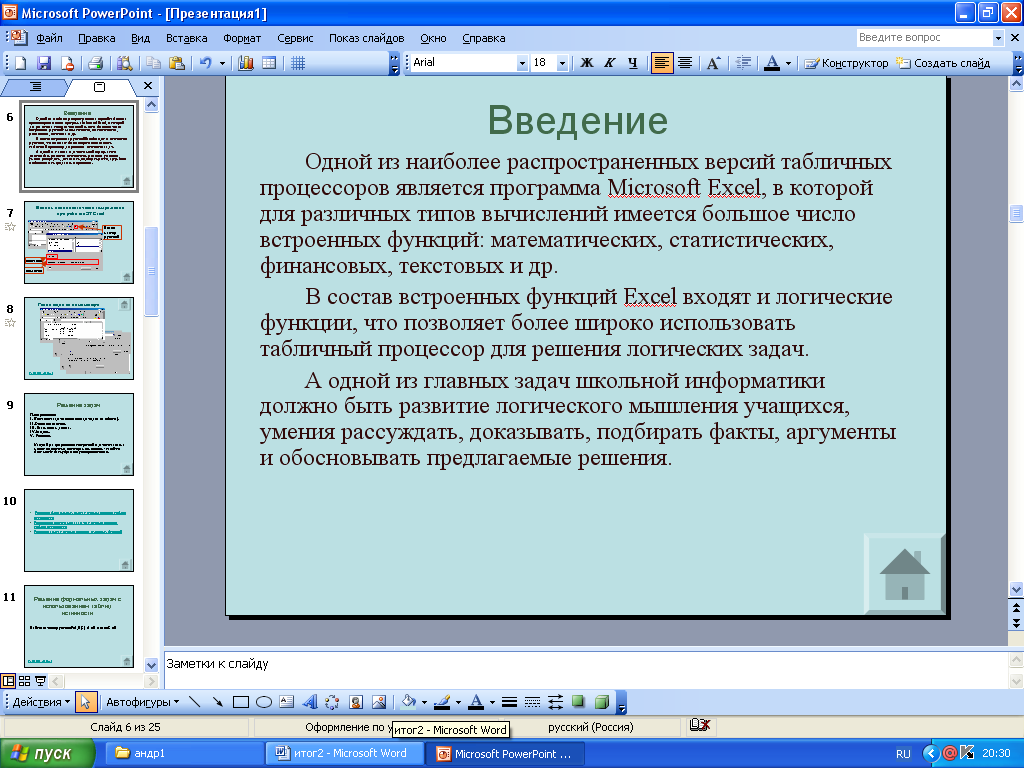
Task: Toggle the Select Objects arrow tool
Action: point(85,702)
